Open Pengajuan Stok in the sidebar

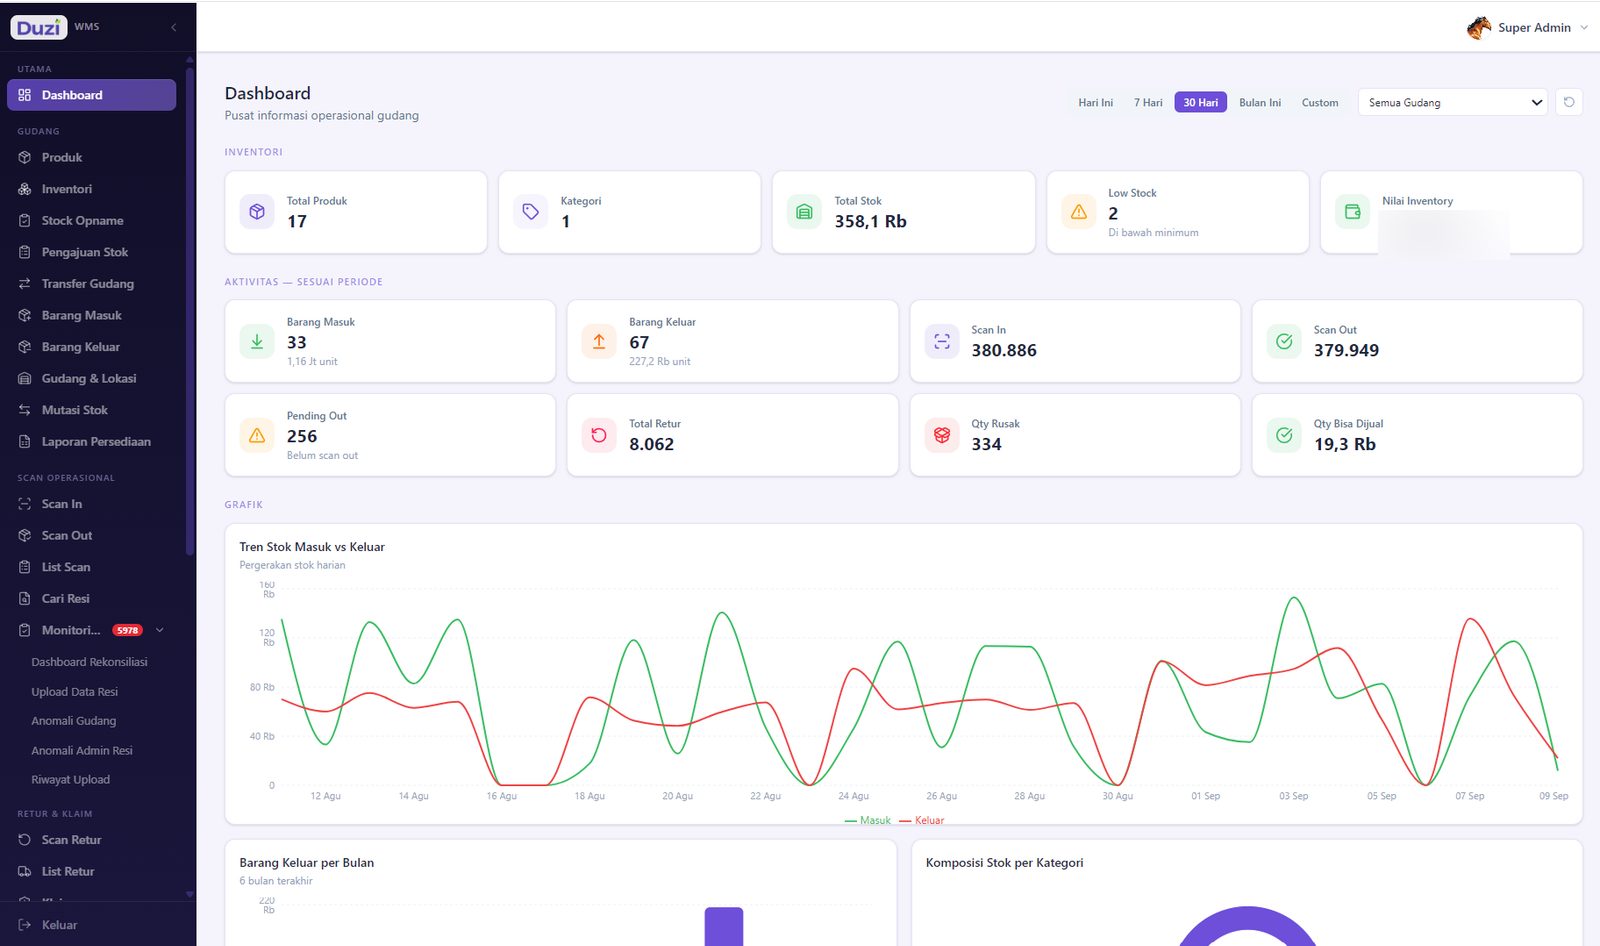coord(91,252)
